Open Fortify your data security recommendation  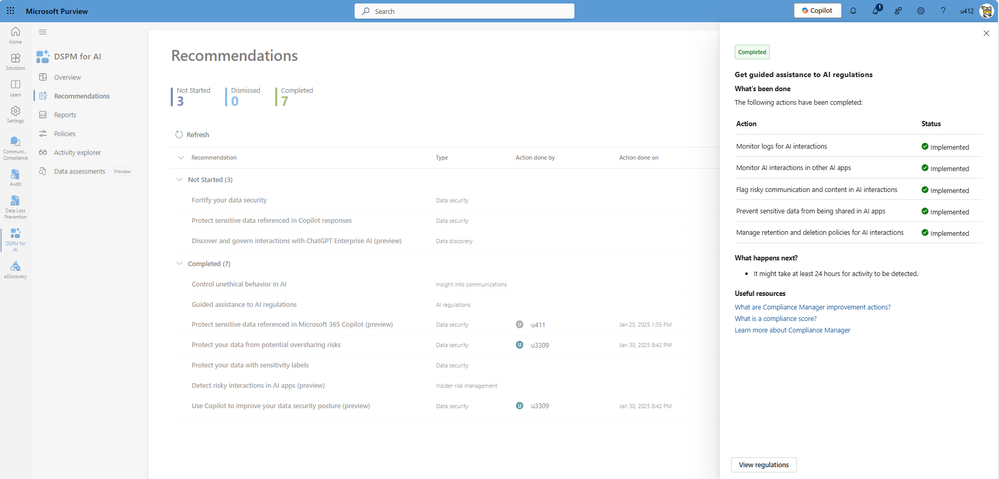[x=229, y=200]
